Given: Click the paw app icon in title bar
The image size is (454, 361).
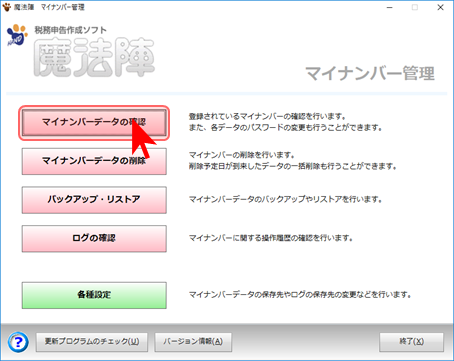Looking at the screenshot, I should [x=6, y=7].
